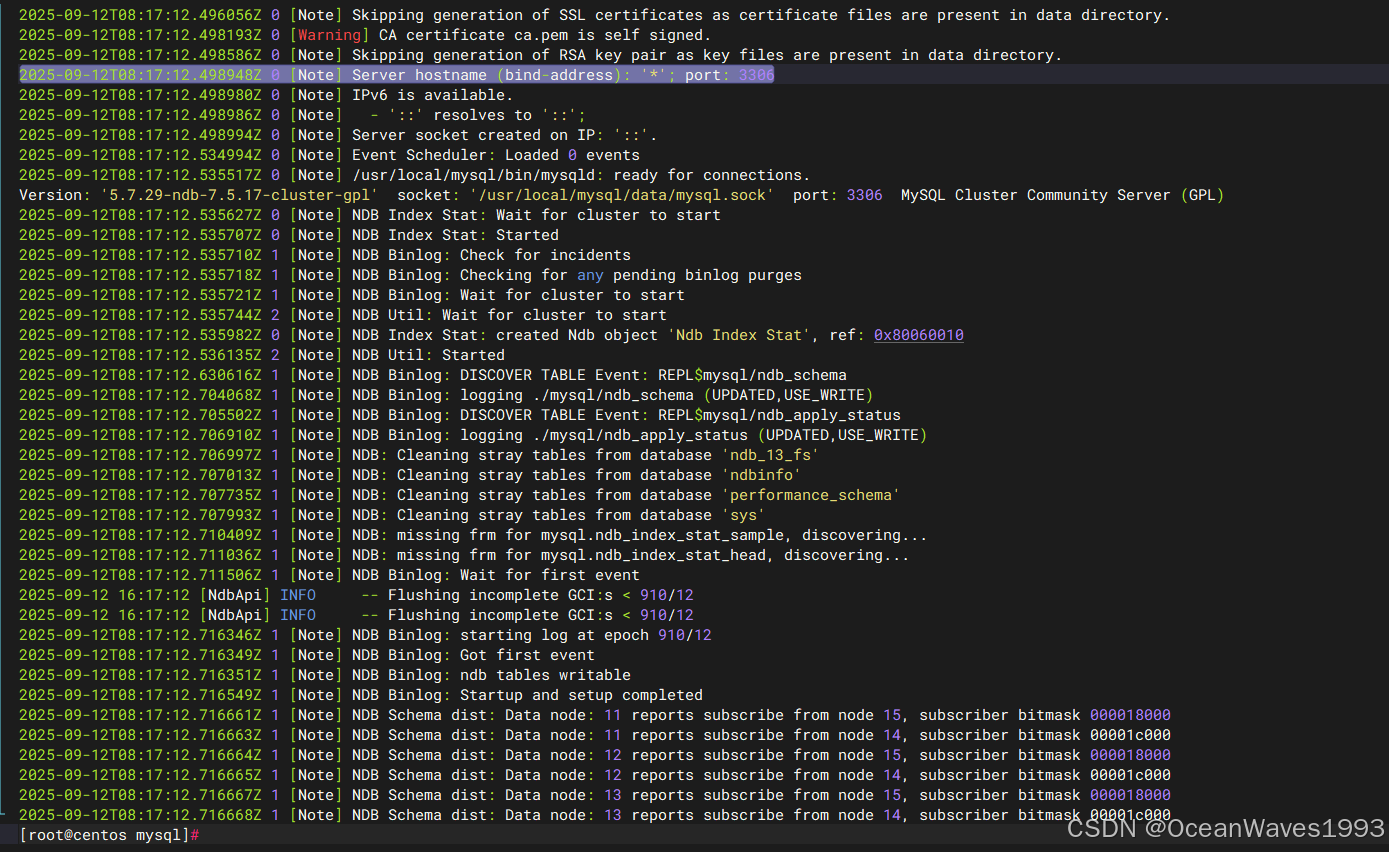This screenshot has width=1389, height=852.
Task: Click 'NDB Util: Wait for cluster to start'
Action: [509, 315]
